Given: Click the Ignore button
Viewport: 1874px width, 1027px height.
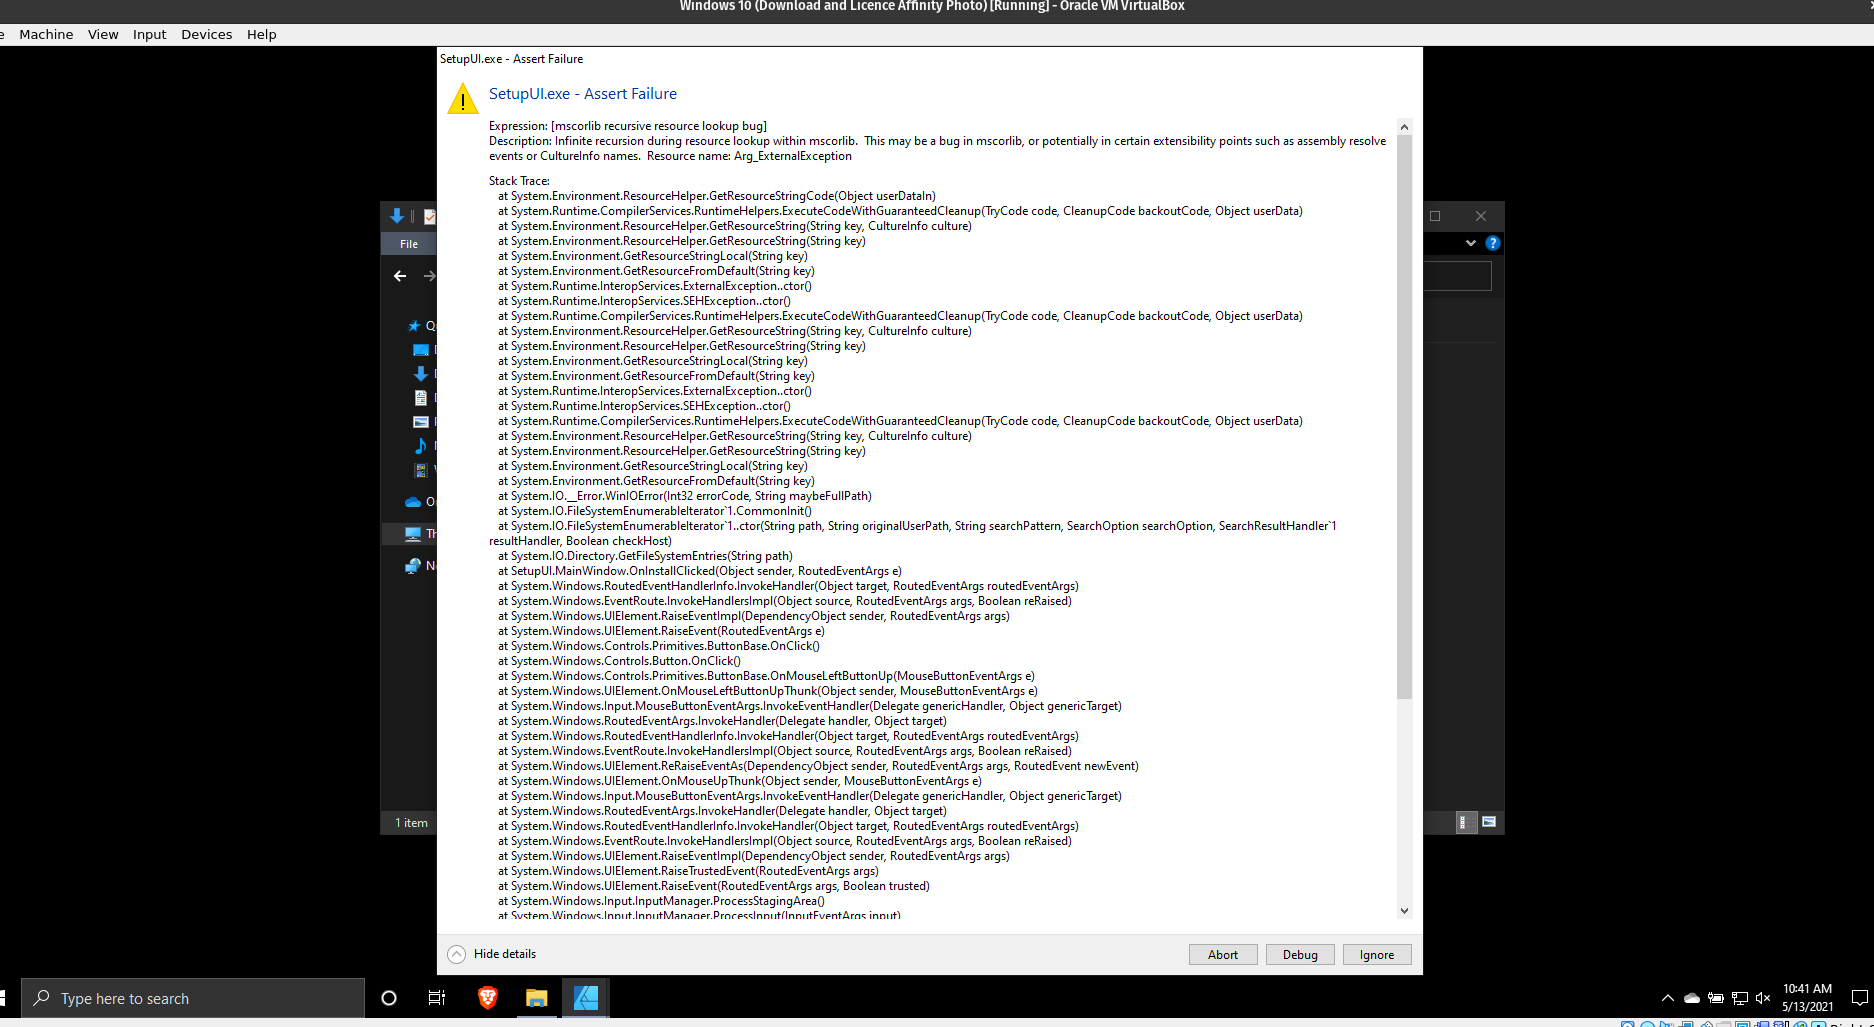Looking at the screenshot, I should (x=1376, y=954).
